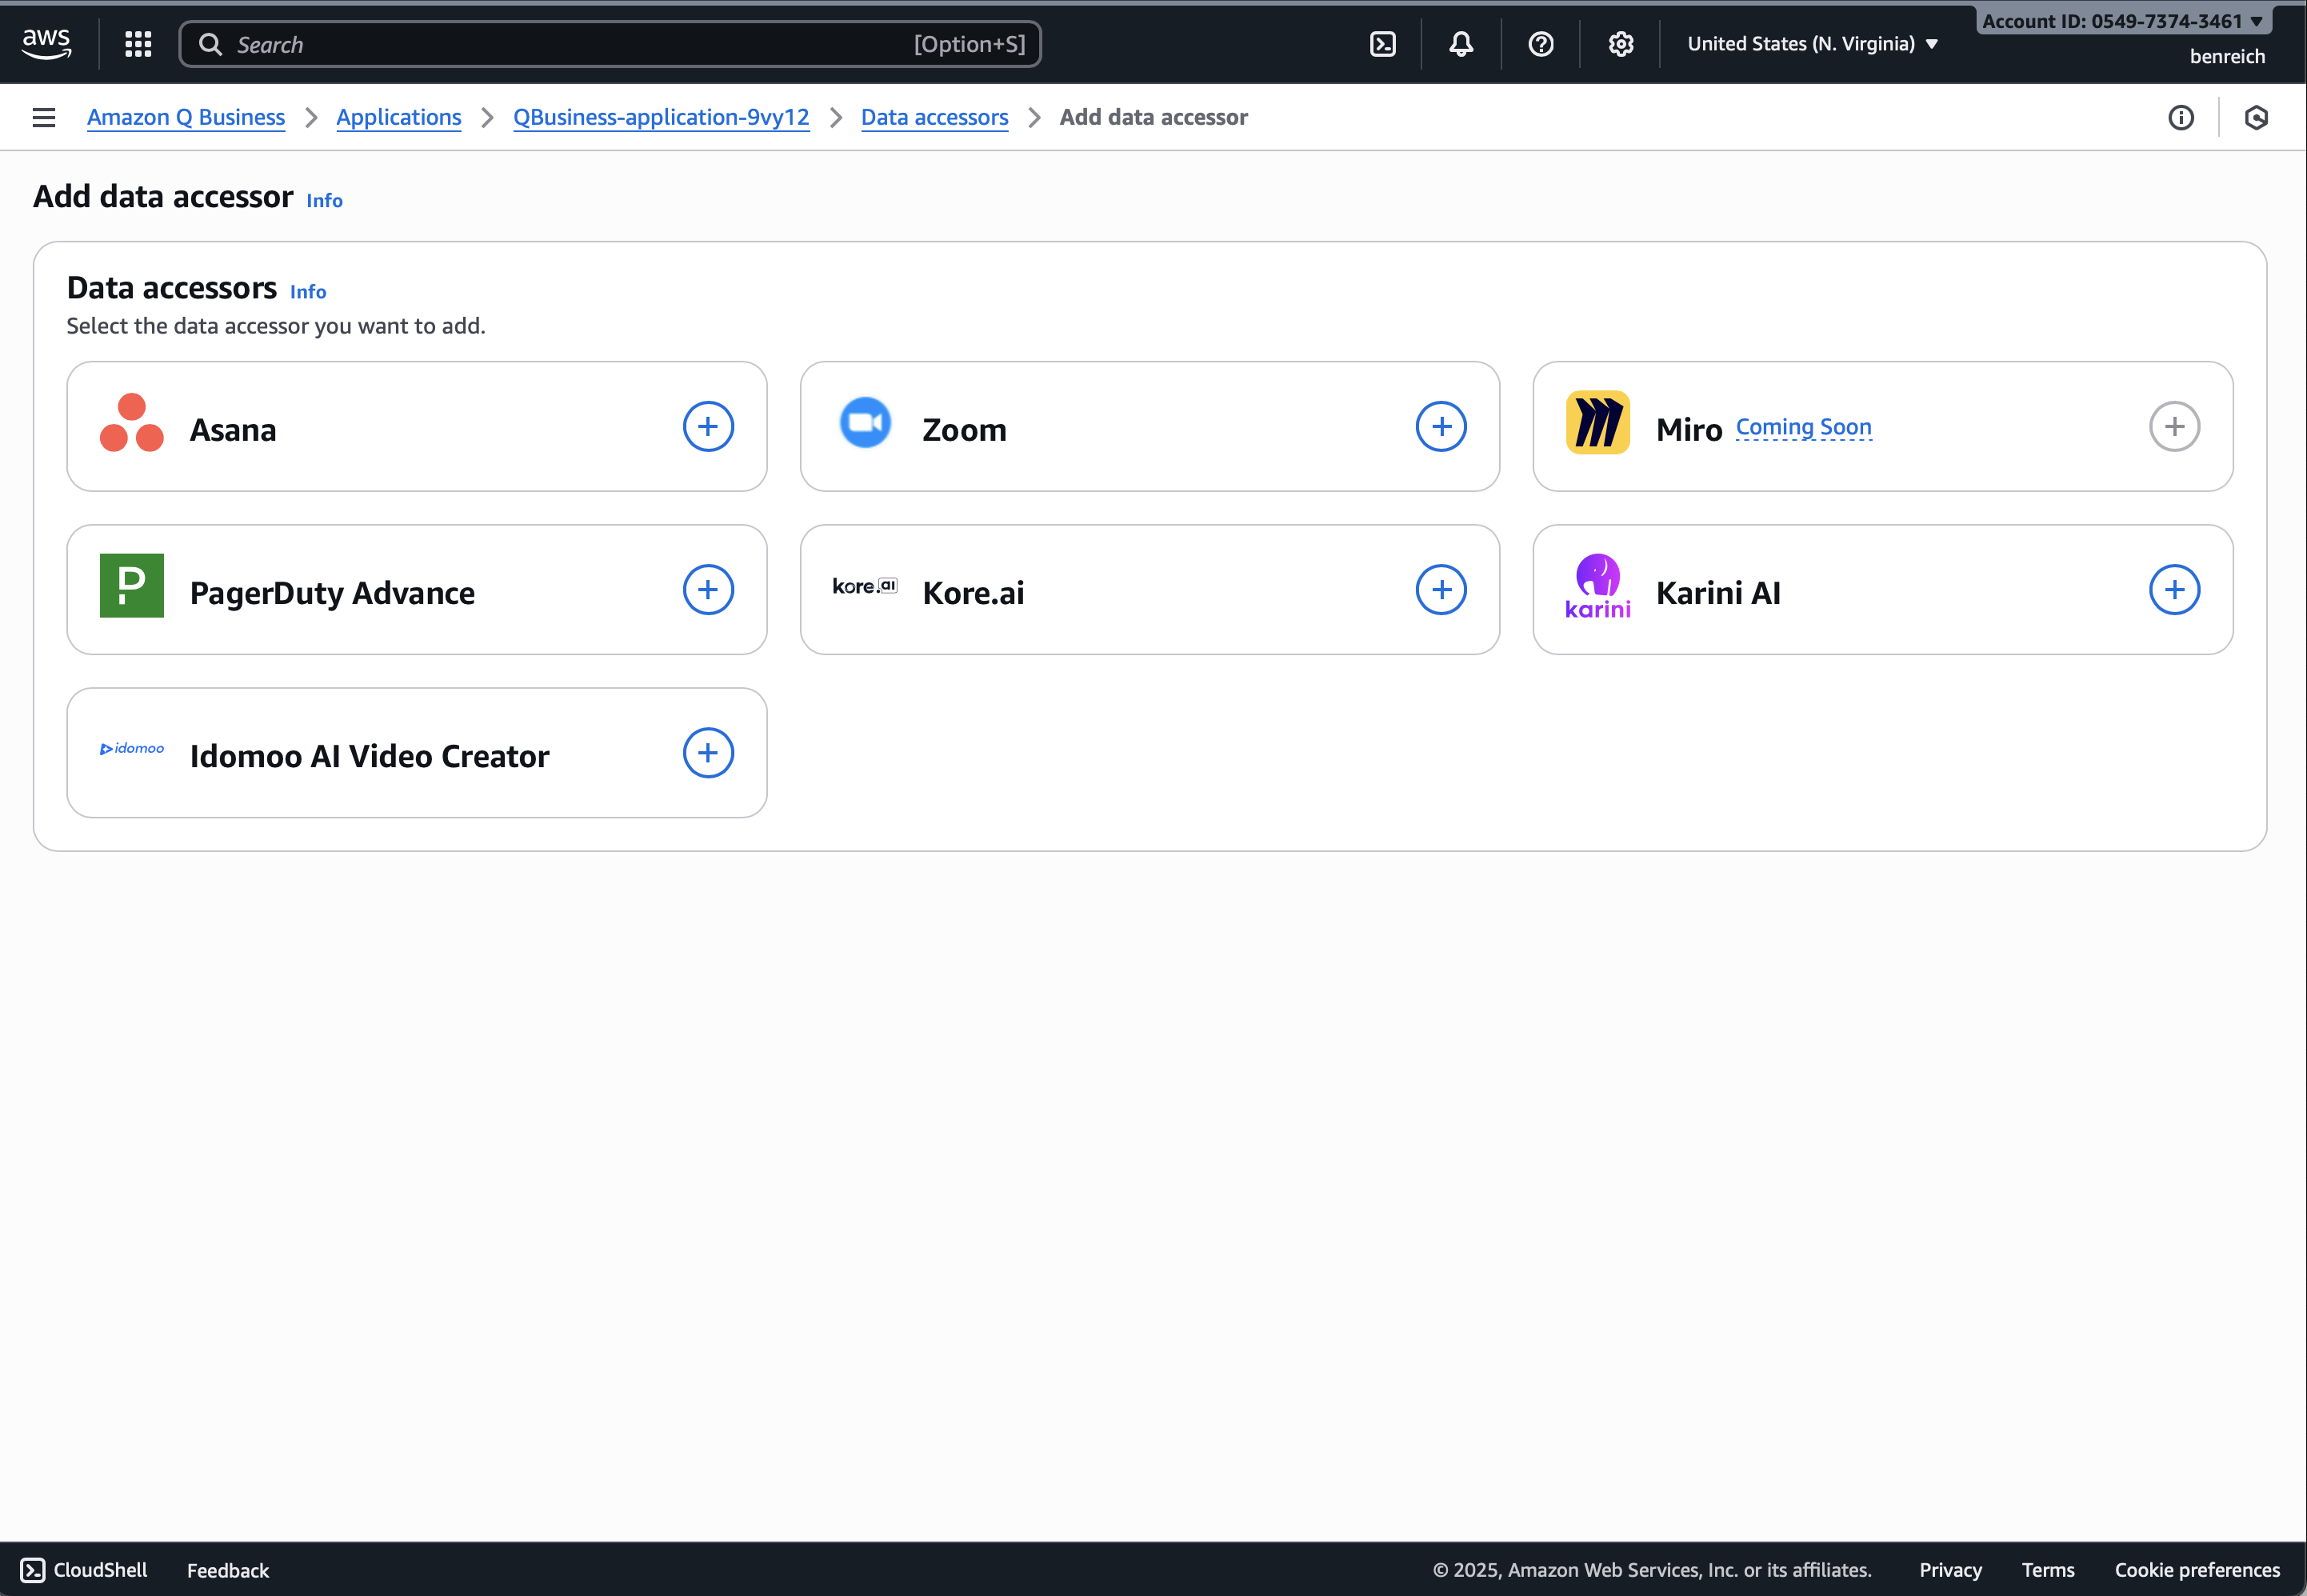Open the notifications bell

pyautogui.click(x=1461, y=44)
